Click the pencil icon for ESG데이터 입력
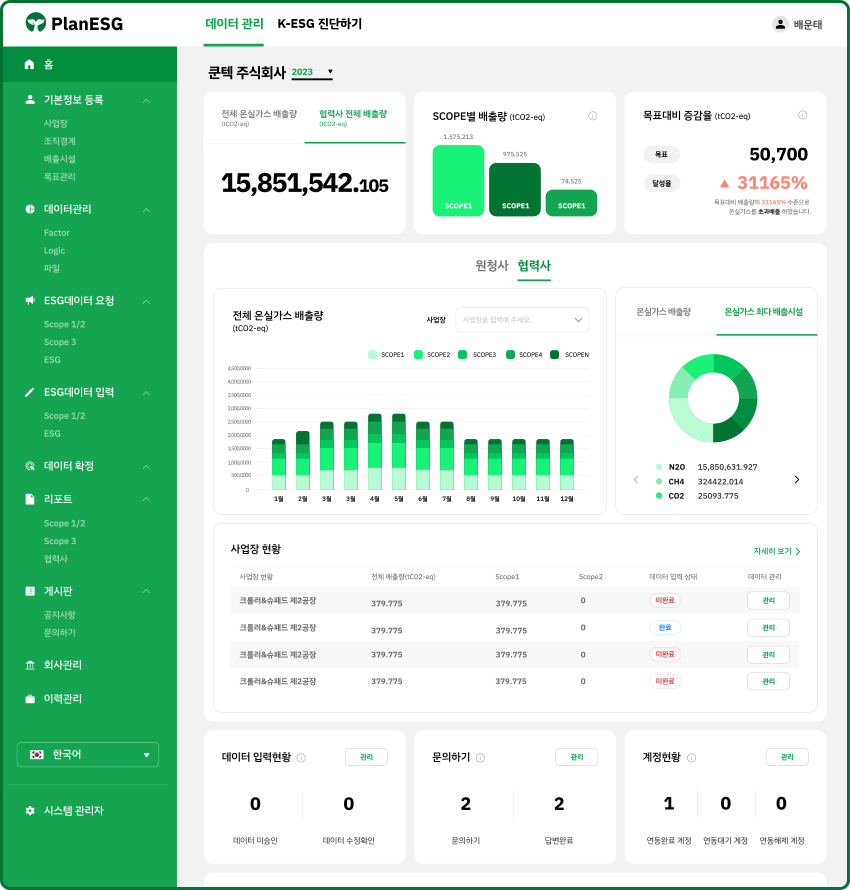The width and height of the screenshot is (850, 890). (x=29, y=392)
